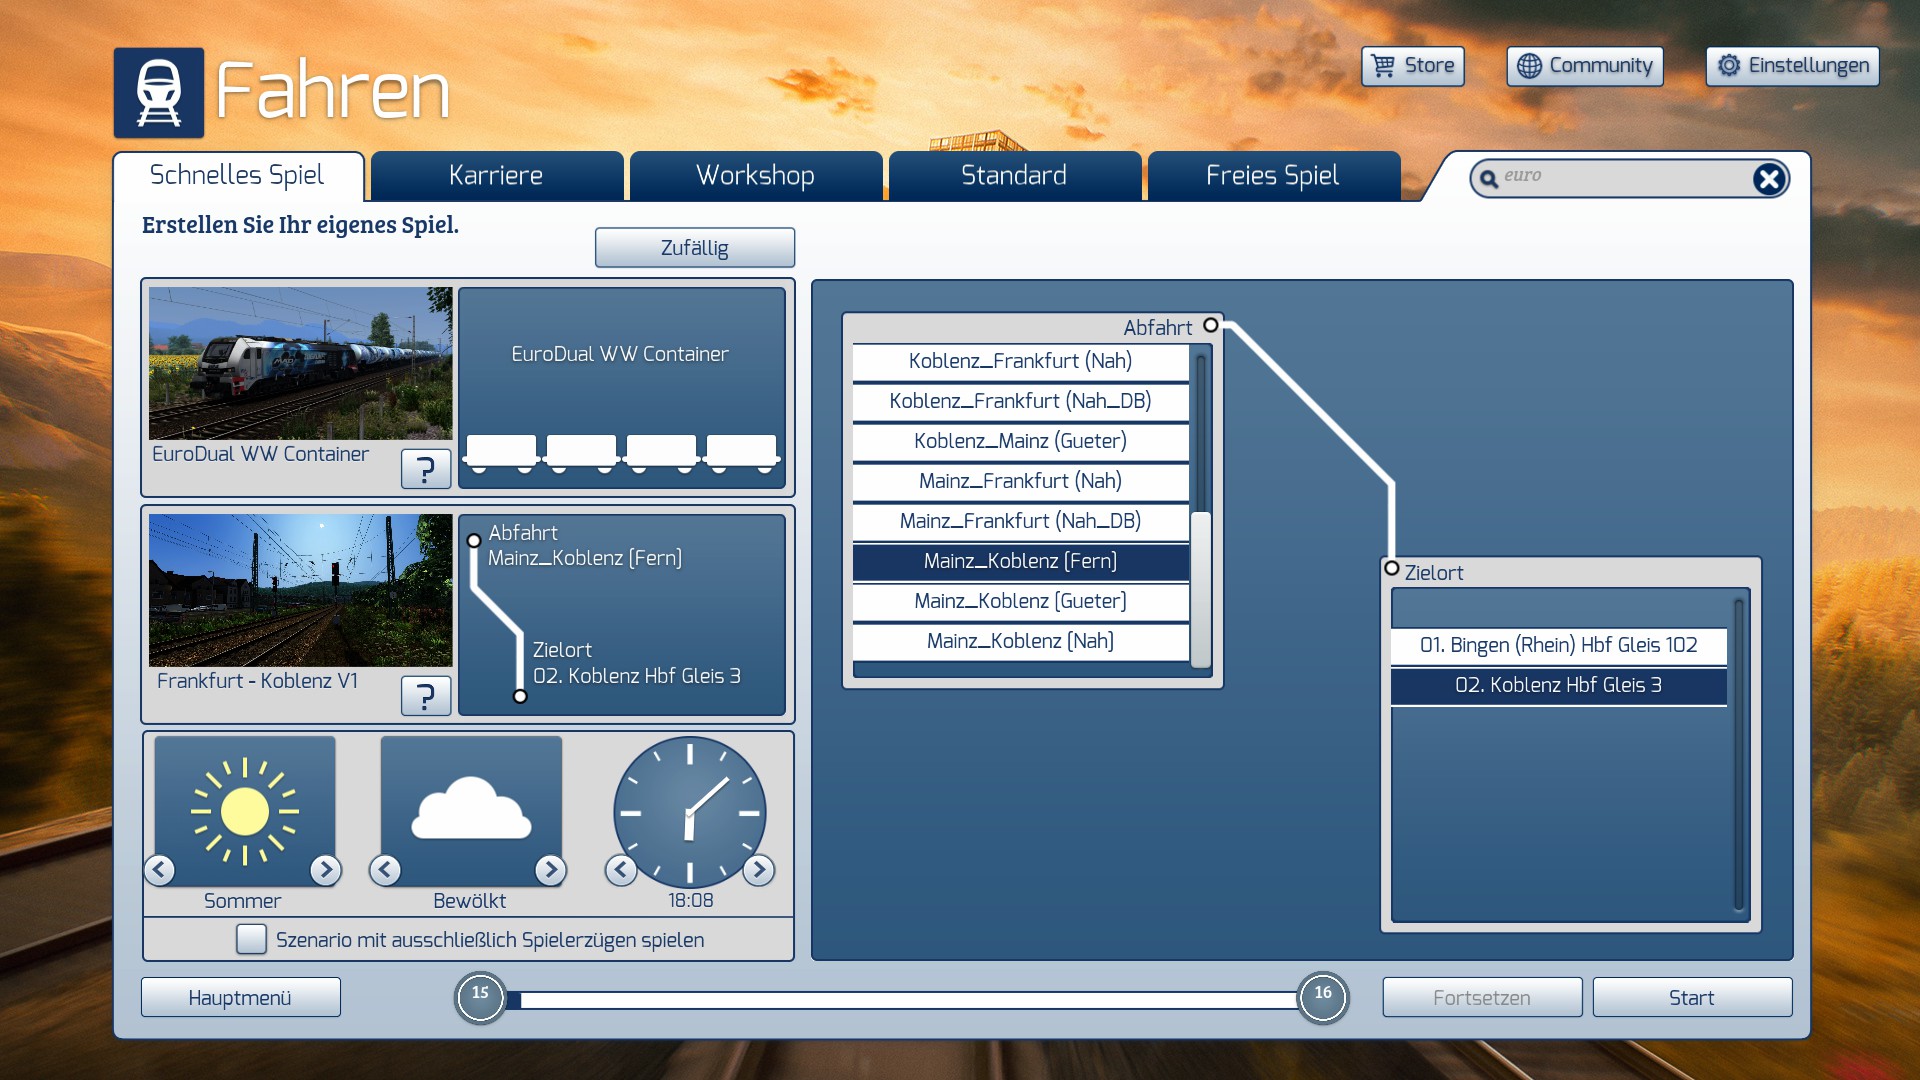Screen dimensions: 1920x1080
Task: Select next weather option arrow
Action: [x=550, y=870]
